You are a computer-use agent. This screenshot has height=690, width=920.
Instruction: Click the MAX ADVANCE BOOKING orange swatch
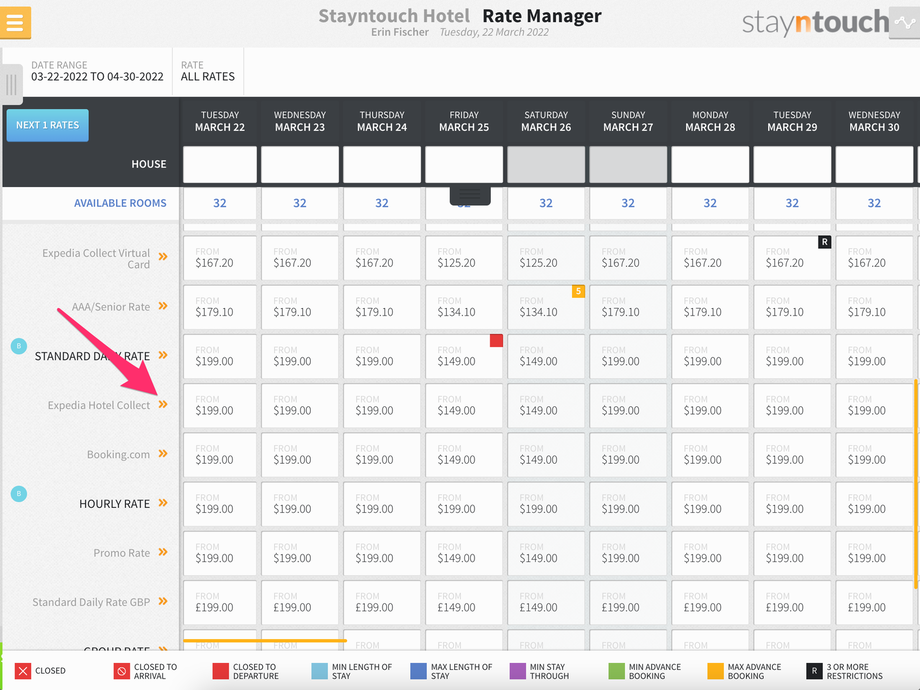click(715, 671)
